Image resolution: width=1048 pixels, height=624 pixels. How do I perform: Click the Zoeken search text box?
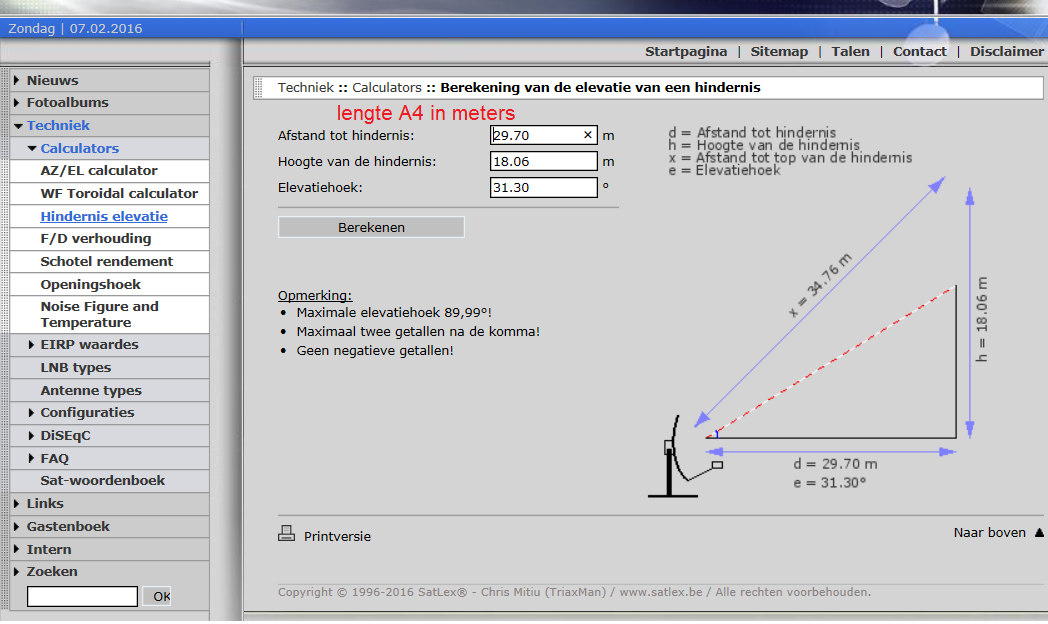point(82,596)
